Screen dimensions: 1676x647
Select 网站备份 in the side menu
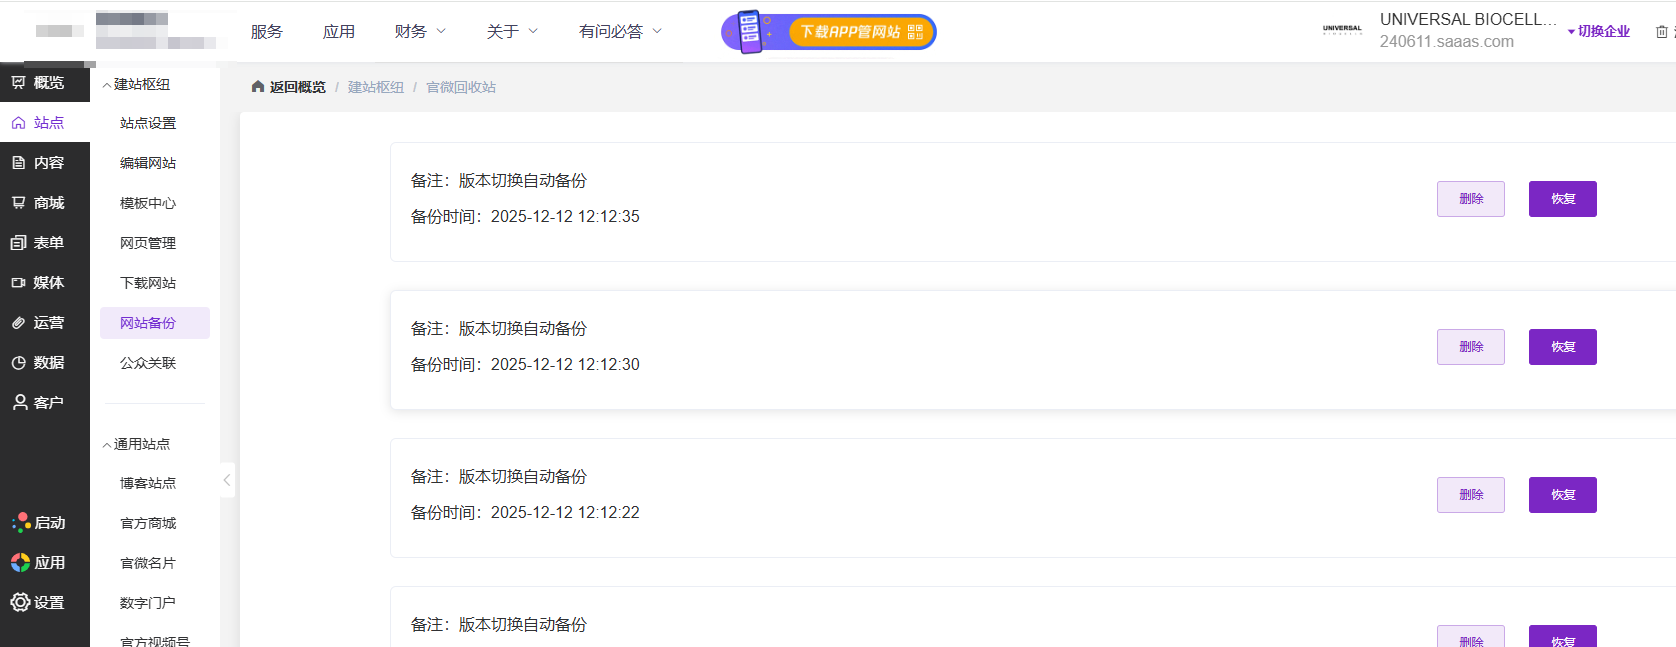coord(148,323)
